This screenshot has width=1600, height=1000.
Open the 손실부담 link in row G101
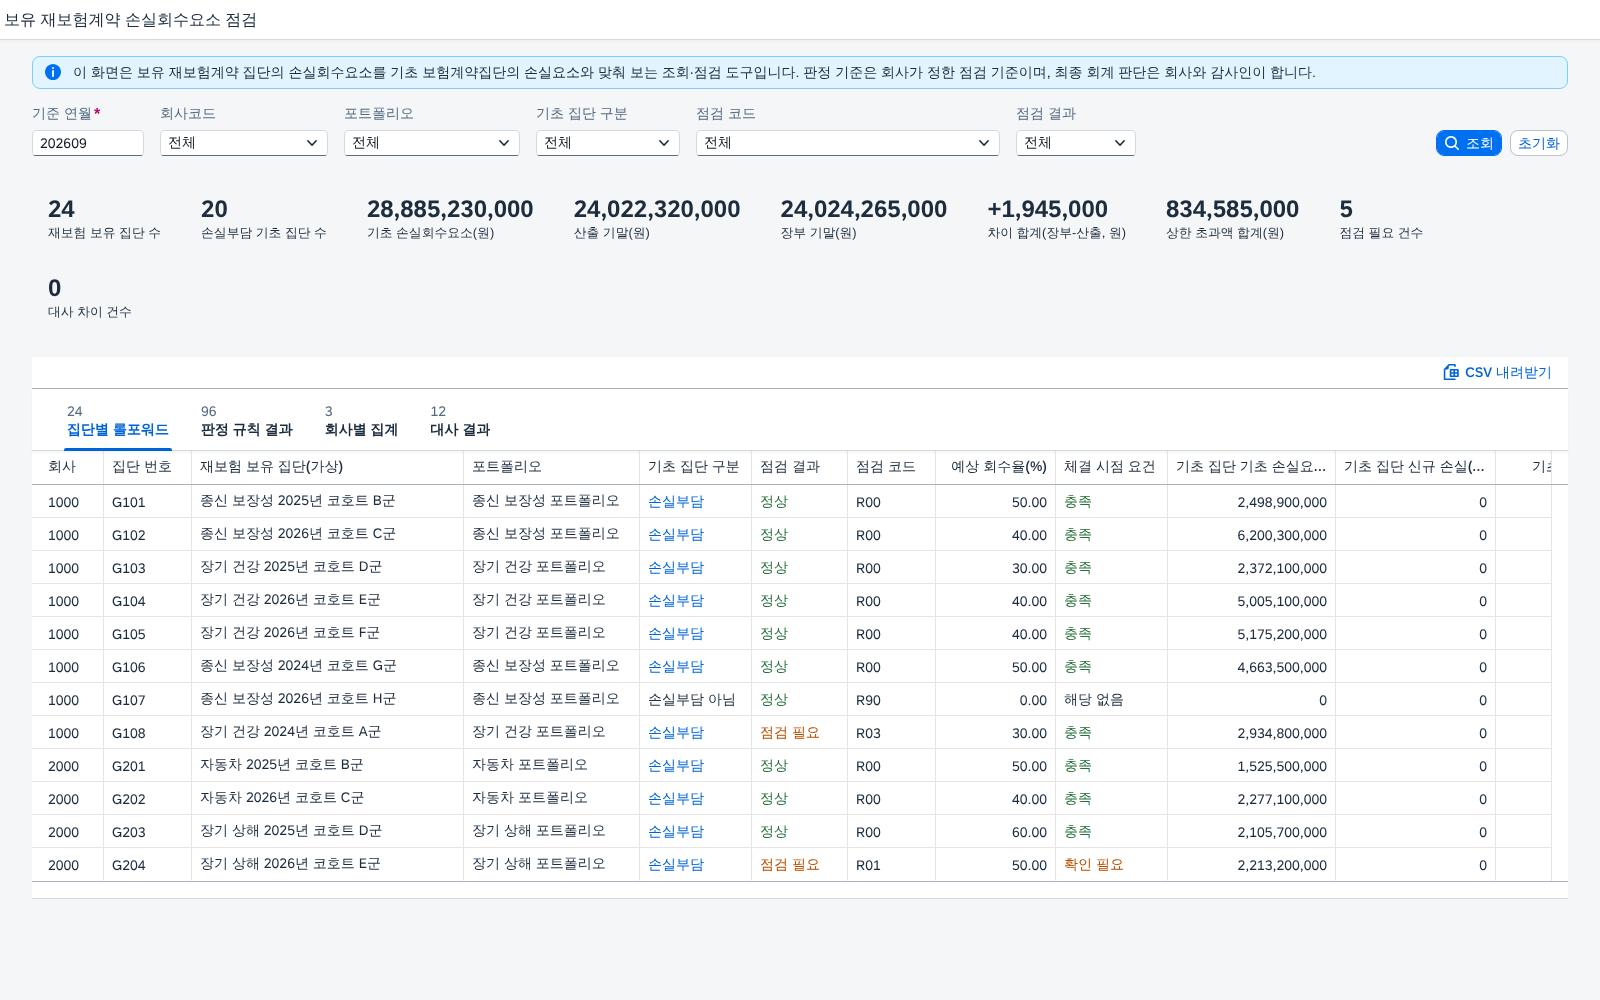coord(676,502)
